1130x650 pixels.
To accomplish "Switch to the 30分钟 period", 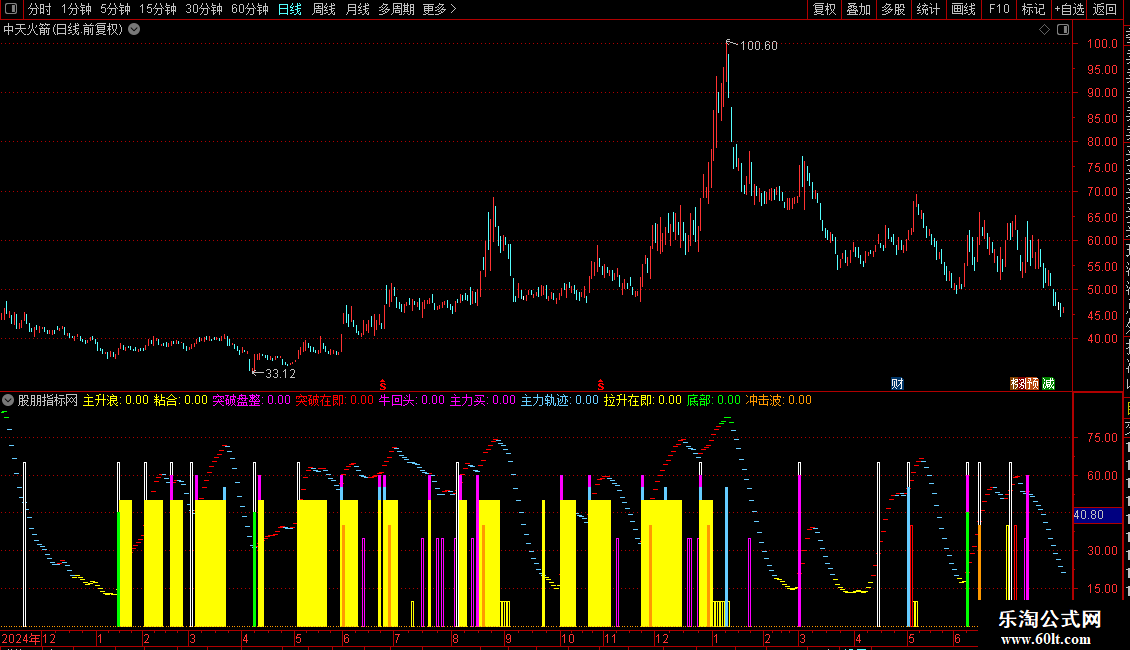I will click(x=204, y=9).
